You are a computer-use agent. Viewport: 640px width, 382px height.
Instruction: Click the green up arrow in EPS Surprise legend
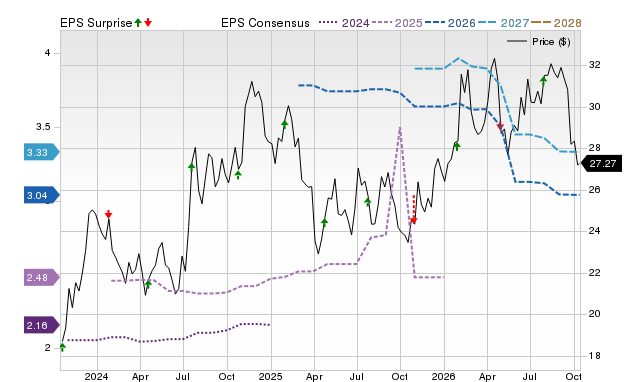[138, 23]
